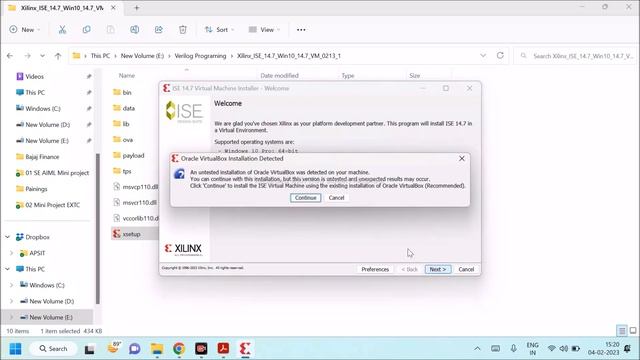Screen dimensions: 640x360
Task: Click the Explorer search box
Action: coord(576,56)
